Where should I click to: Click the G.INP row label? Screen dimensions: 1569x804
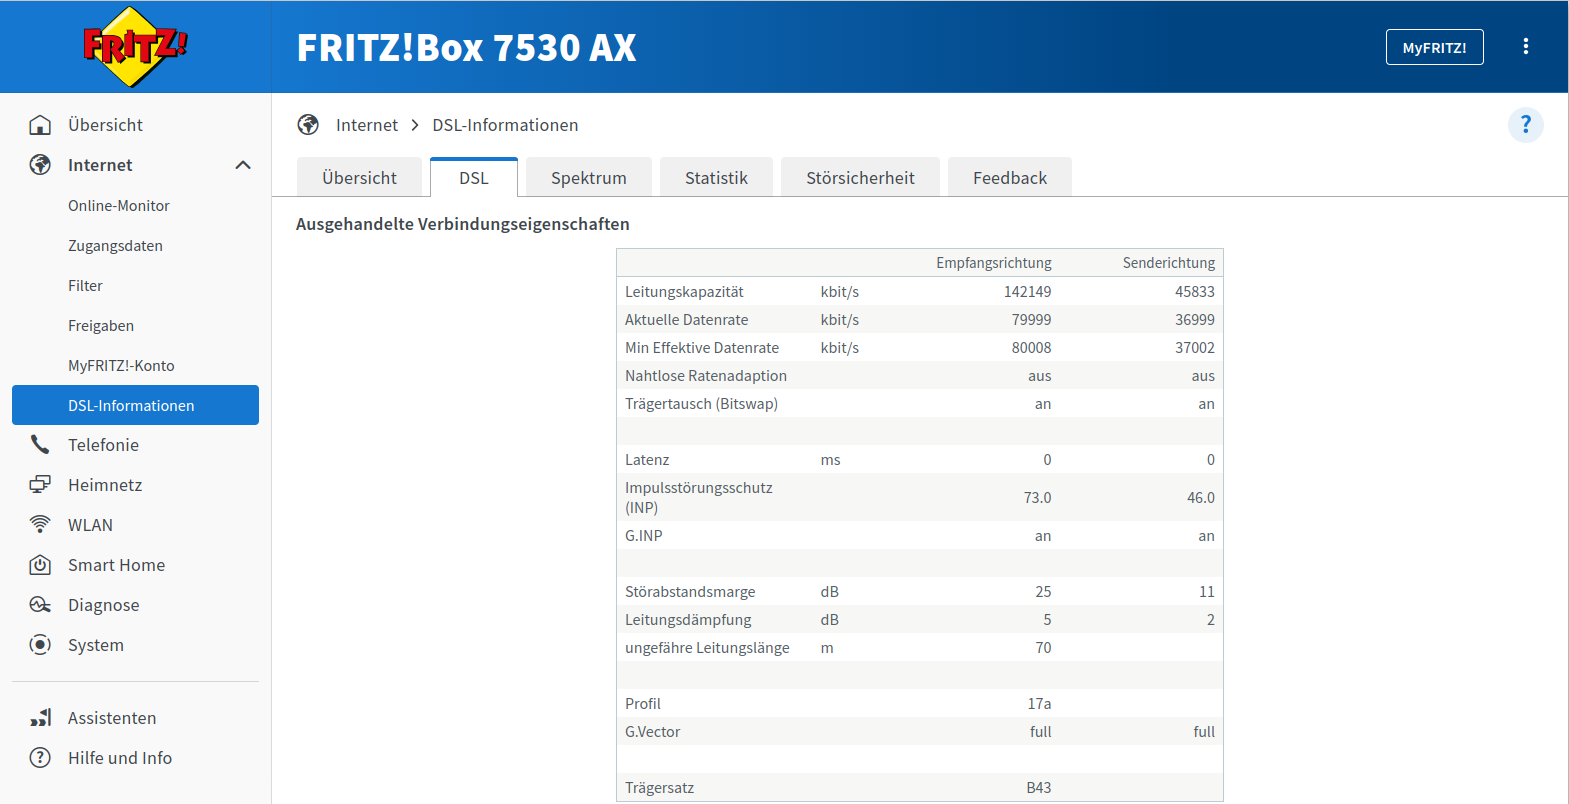click(x=644, y=536)
